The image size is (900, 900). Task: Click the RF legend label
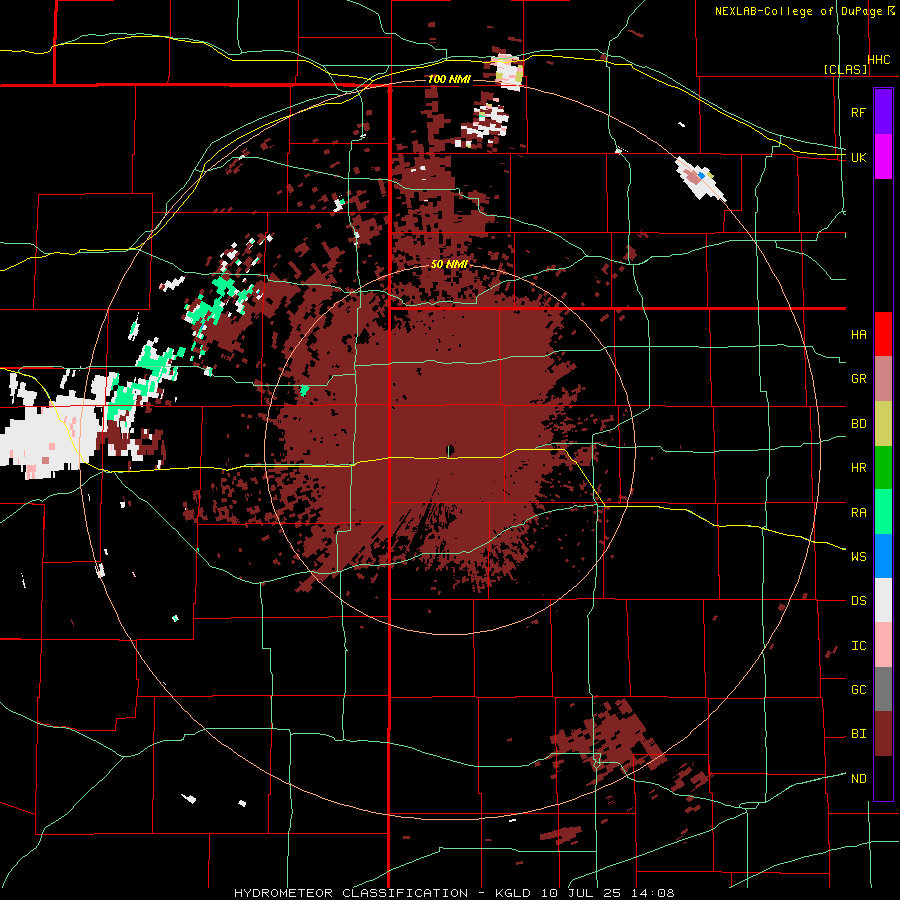(x=858, y=112)
